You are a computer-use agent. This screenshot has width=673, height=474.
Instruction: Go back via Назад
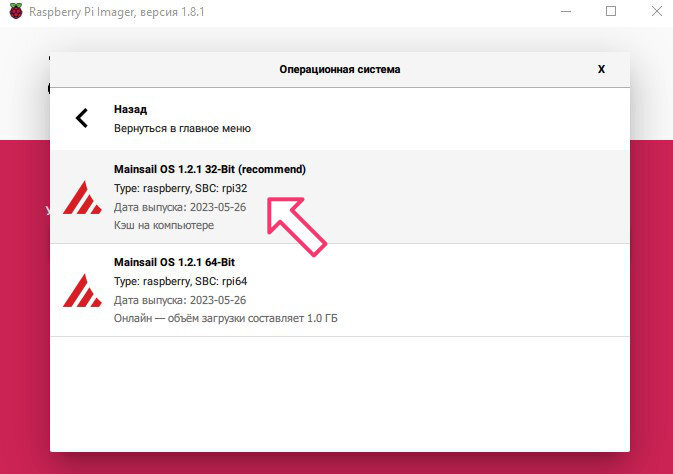click(x=340, y=119)
